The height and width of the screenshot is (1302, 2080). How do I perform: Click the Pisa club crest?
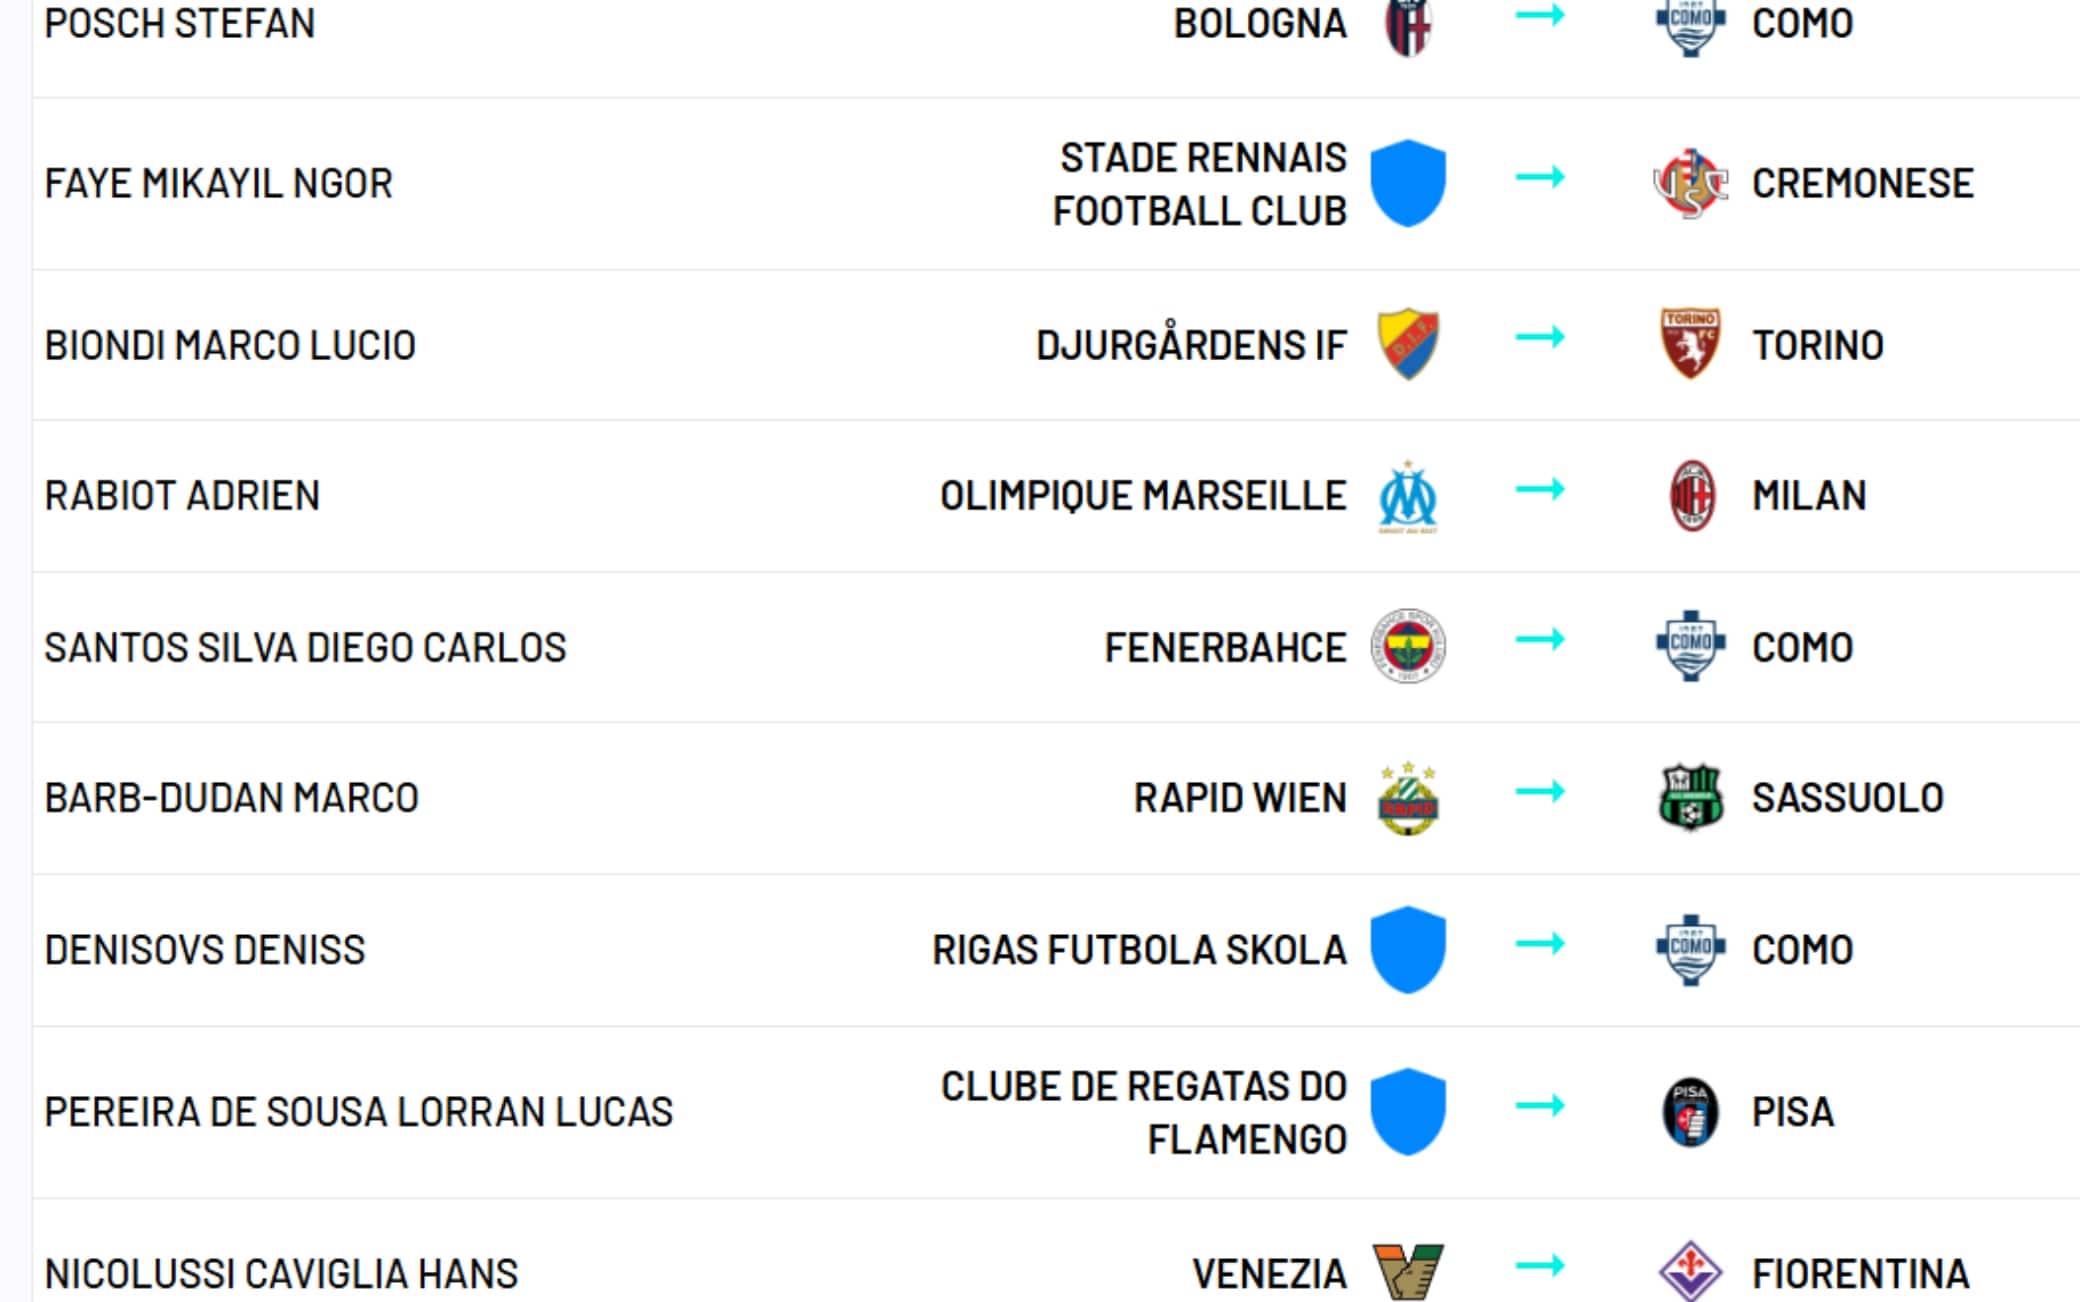(1690, 1112)
